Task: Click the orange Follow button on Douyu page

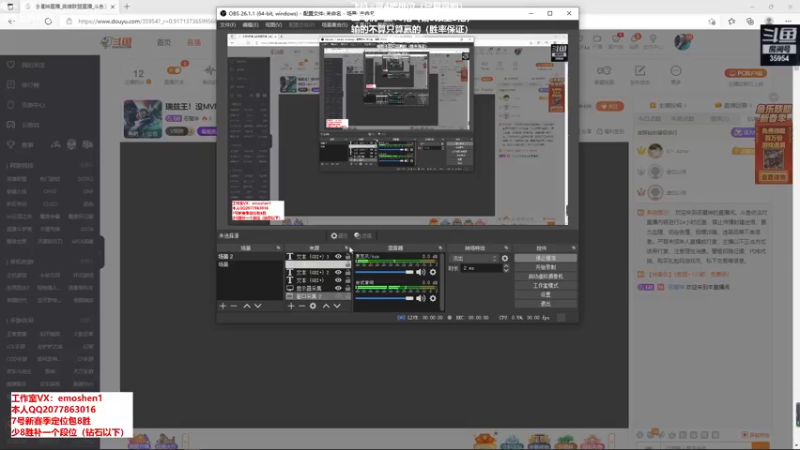Action: [x=610, y=106]
